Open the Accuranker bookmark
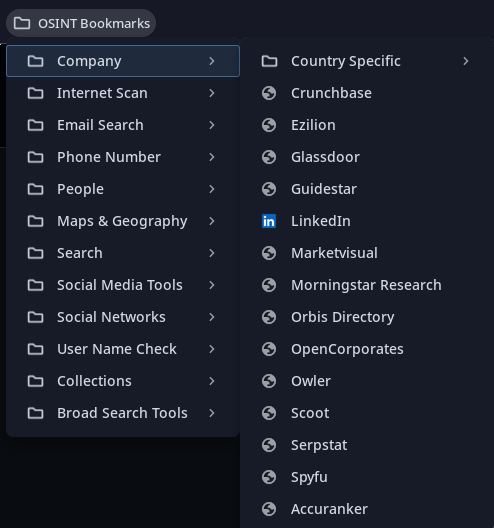The height and width of the screenshot is (528, 494). 367,509
